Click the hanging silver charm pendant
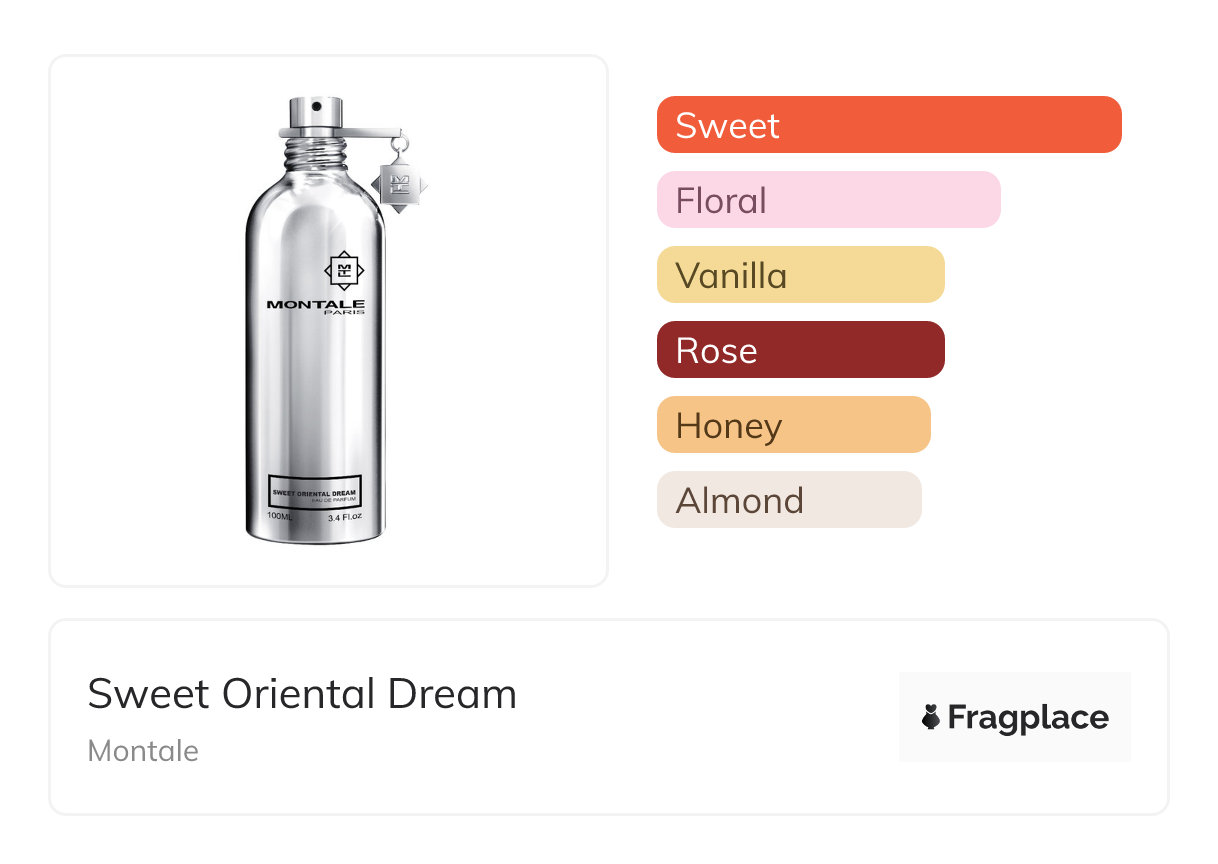 click(399, 184)
